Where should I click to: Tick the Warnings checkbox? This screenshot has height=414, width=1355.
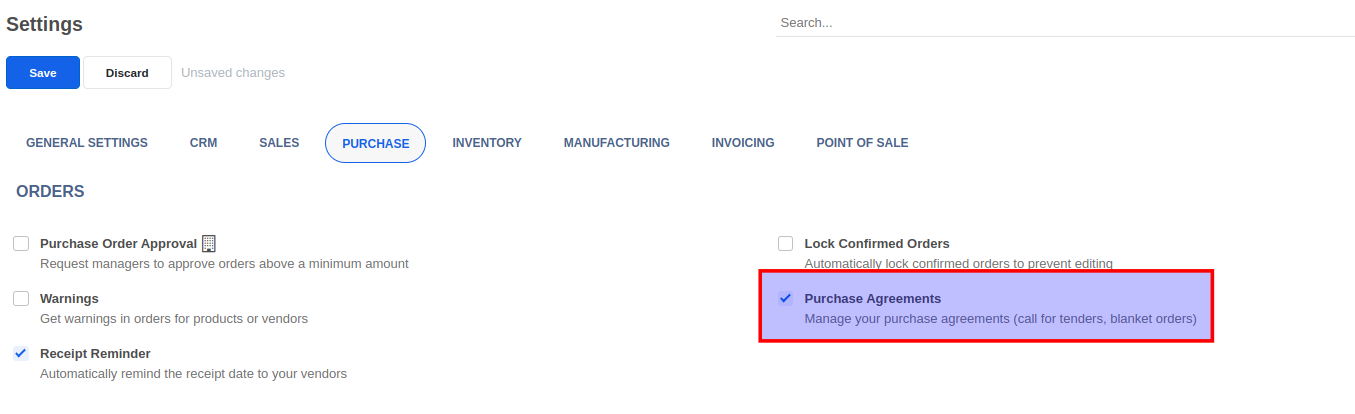(x=21, y=299)
